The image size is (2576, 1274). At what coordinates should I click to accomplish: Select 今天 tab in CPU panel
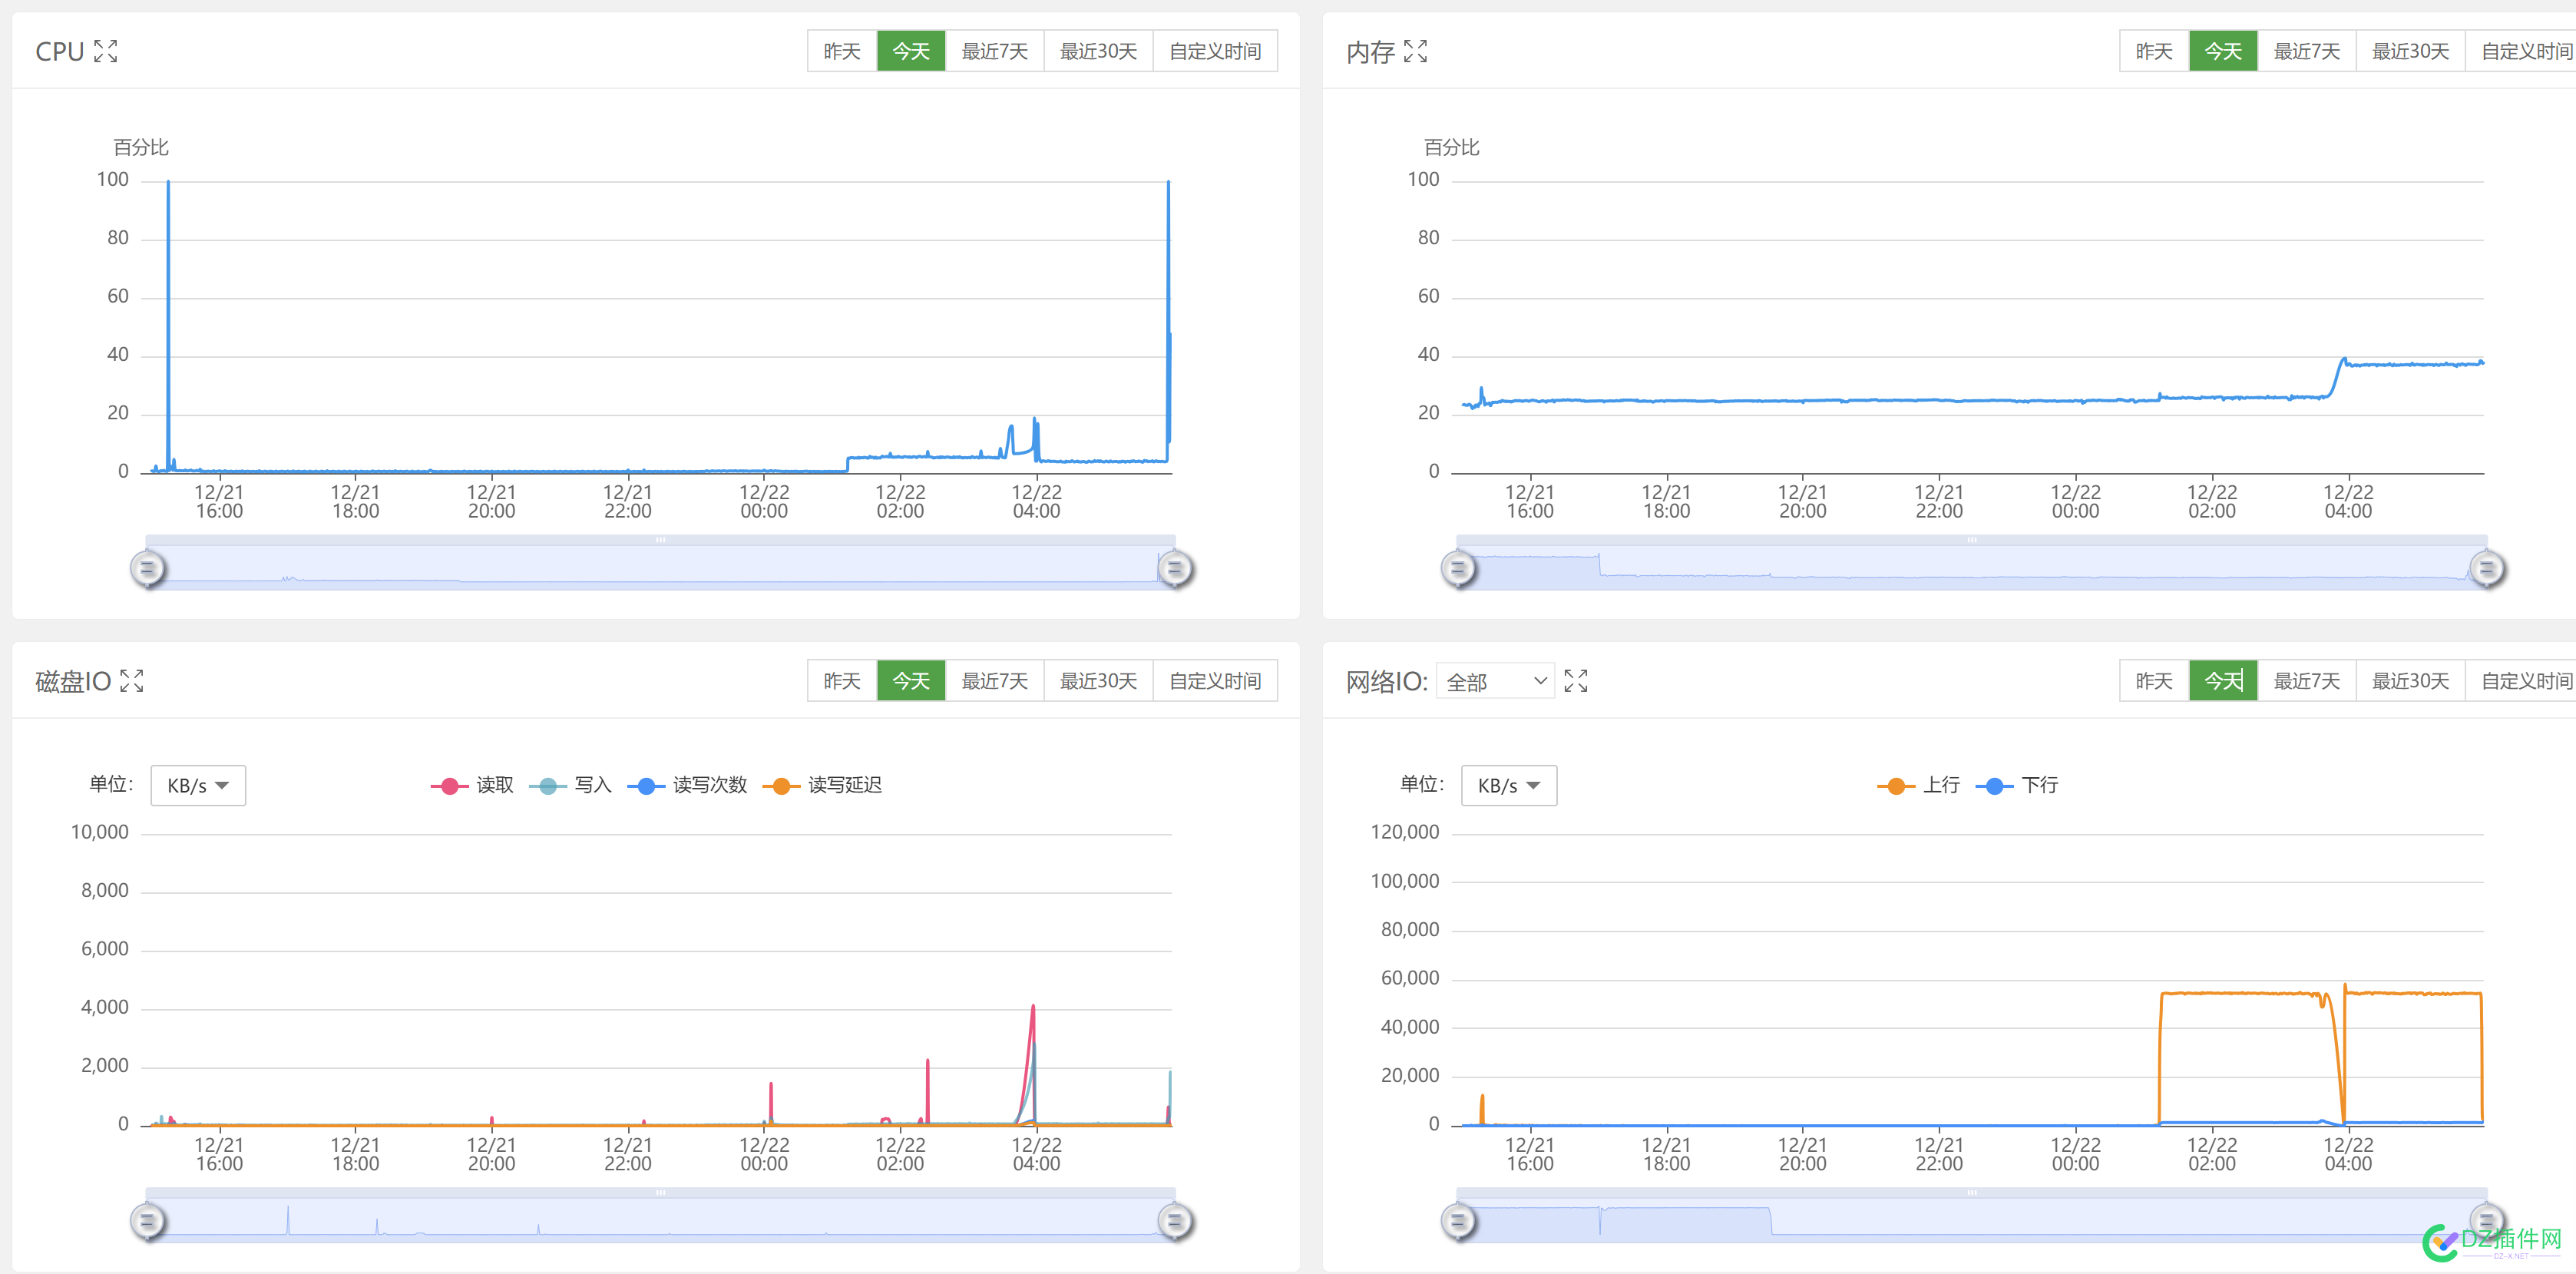[x=911, y=51]
